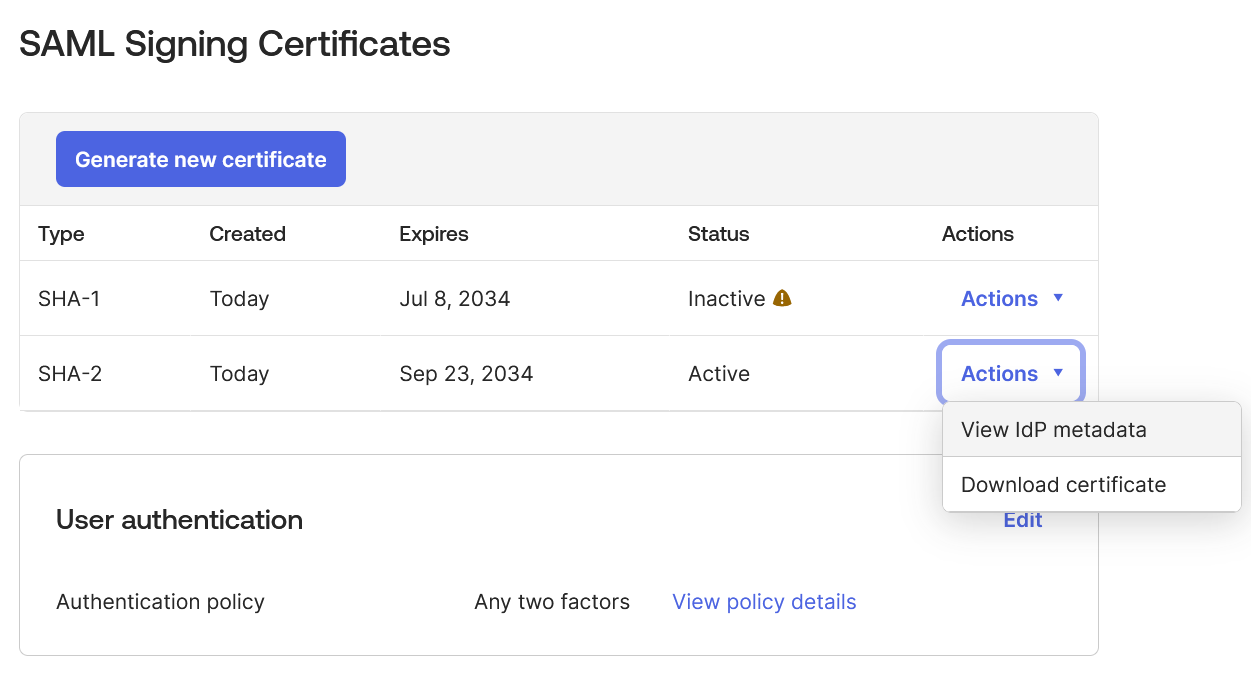The height and width of the screenshot is (699, 1251).
Task: Click the Generate new certificate button
Action: click(200, 159)
